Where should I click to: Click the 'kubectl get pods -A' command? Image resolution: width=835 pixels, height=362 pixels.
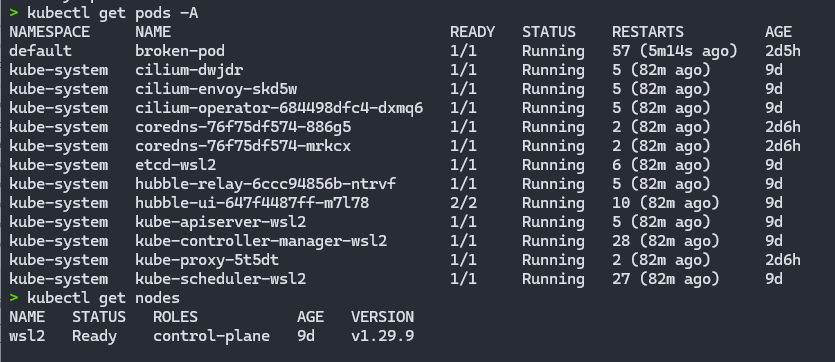tap(112, 13)
